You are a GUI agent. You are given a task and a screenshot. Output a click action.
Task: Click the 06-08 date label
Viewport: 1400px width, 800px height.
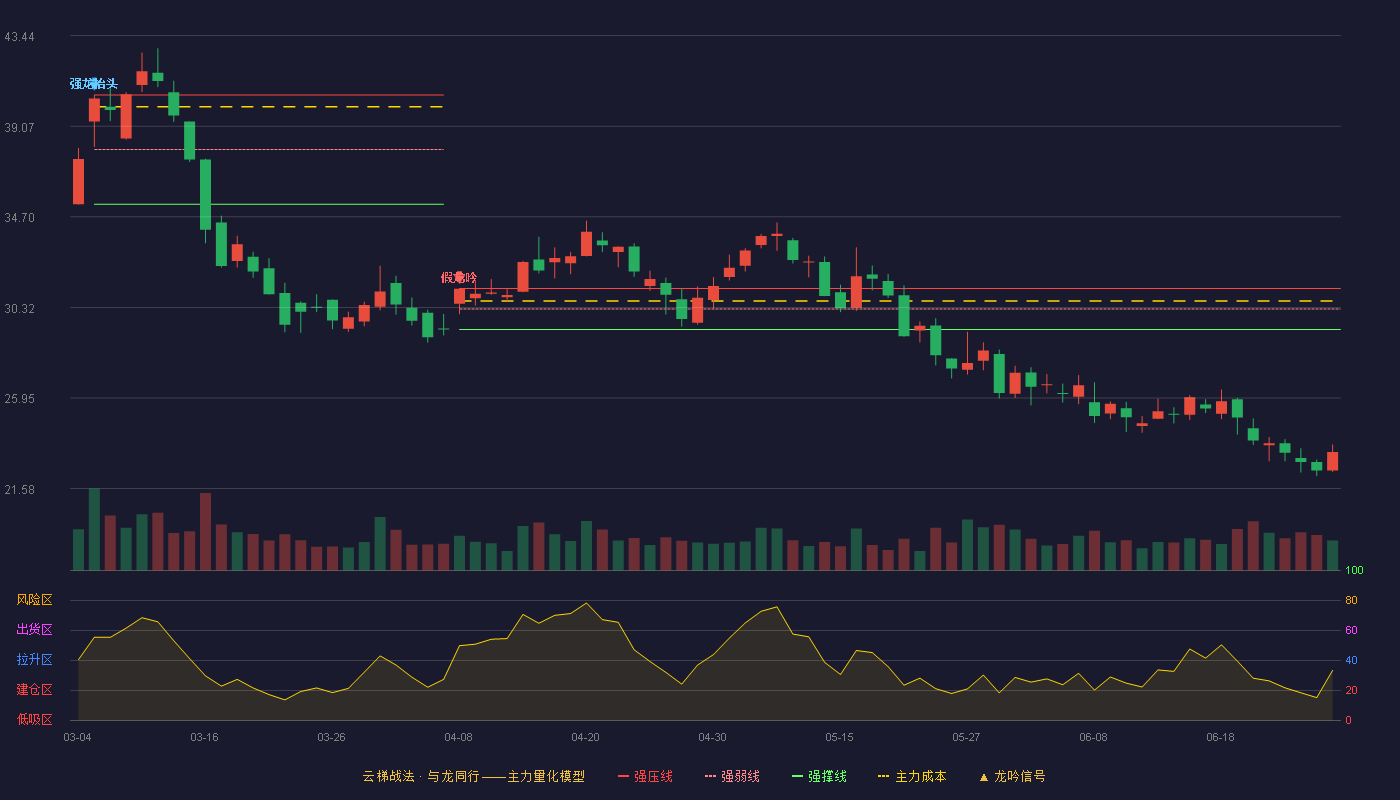click(x=1093, y=737)
